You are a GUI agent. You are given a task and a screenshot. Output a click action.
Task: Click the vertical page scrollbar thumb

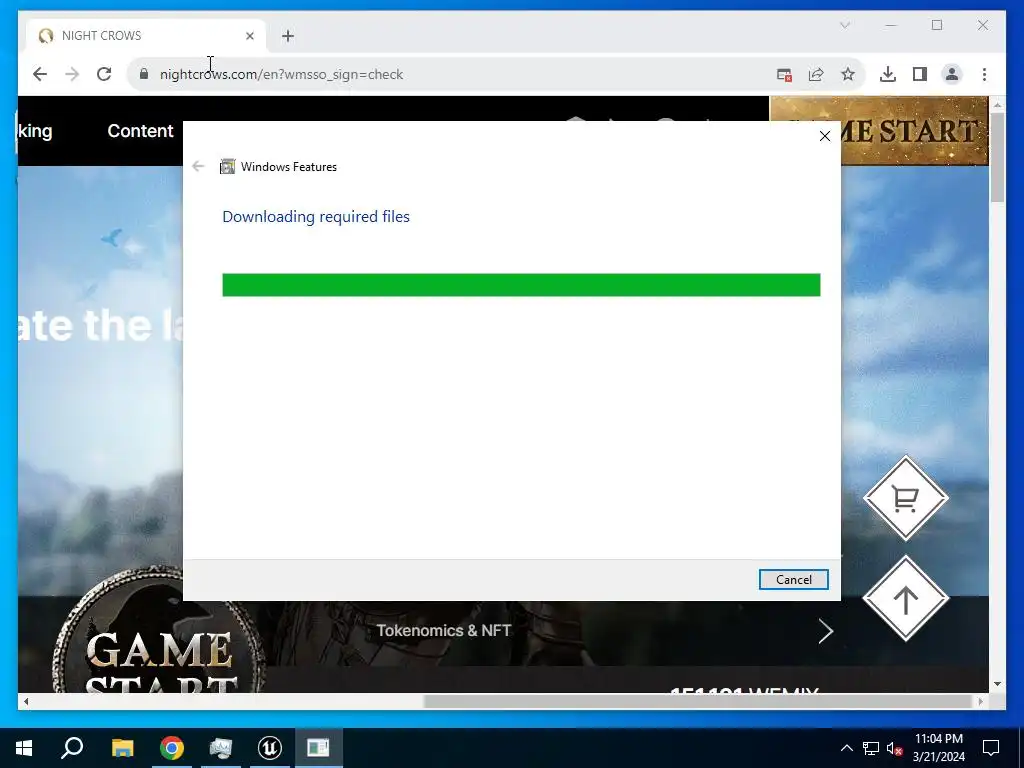pyautogui.click(x=997, y=158)
